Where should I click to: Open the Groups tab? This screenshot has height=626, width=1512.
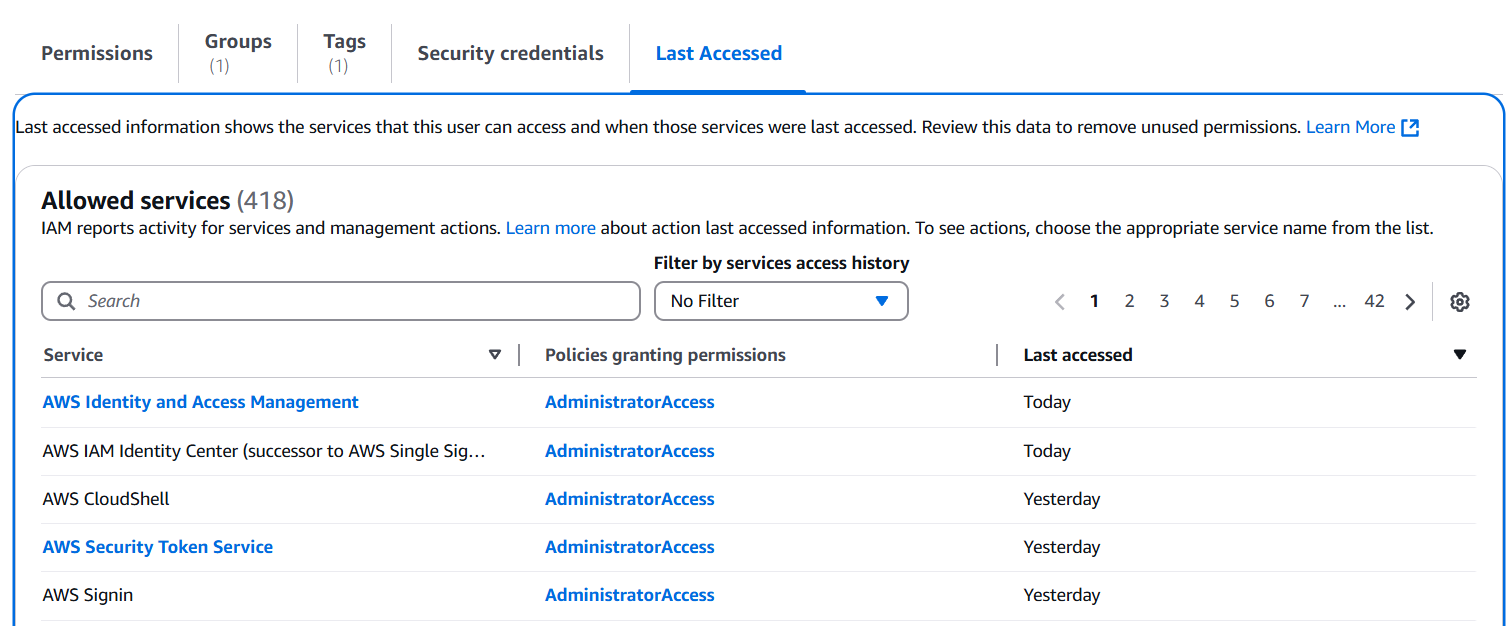coord(238,54)
